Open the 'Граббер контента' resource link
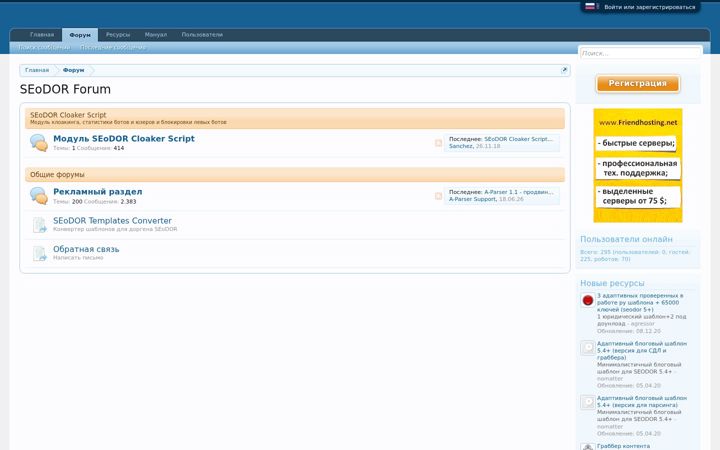Image resolution: width=720 pixels, height=450 pixels. (623, 446)
